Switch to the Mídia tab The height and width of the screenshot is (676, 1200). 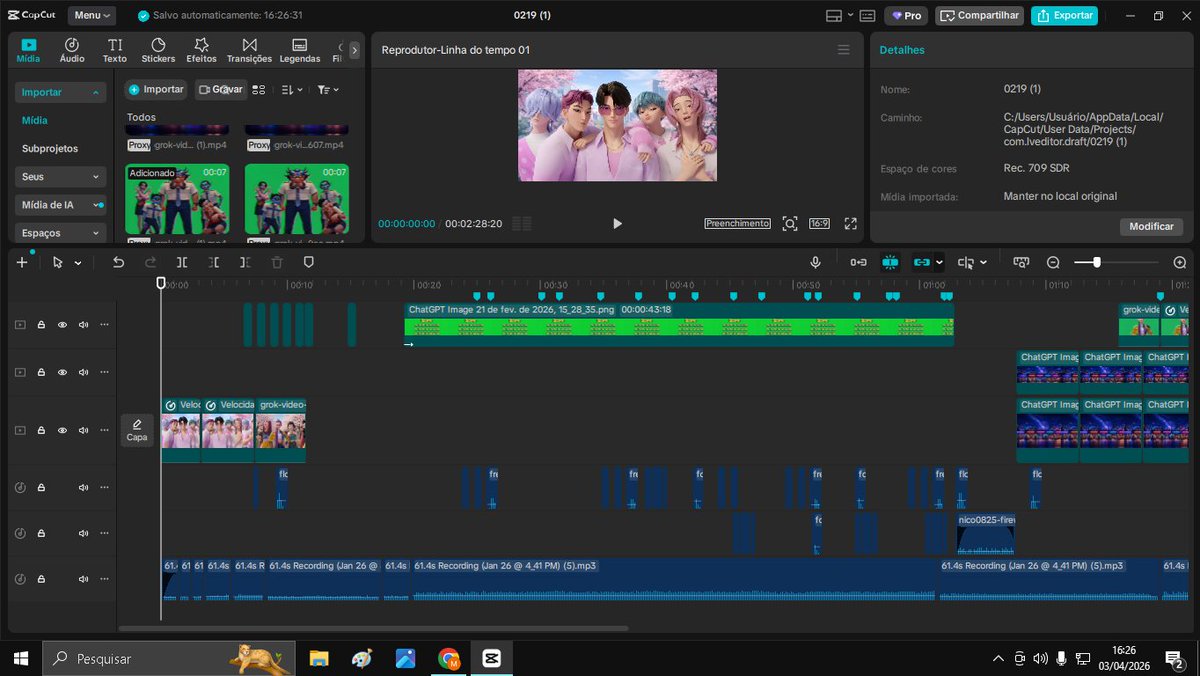pyautogui.click(x=28, y=50)
